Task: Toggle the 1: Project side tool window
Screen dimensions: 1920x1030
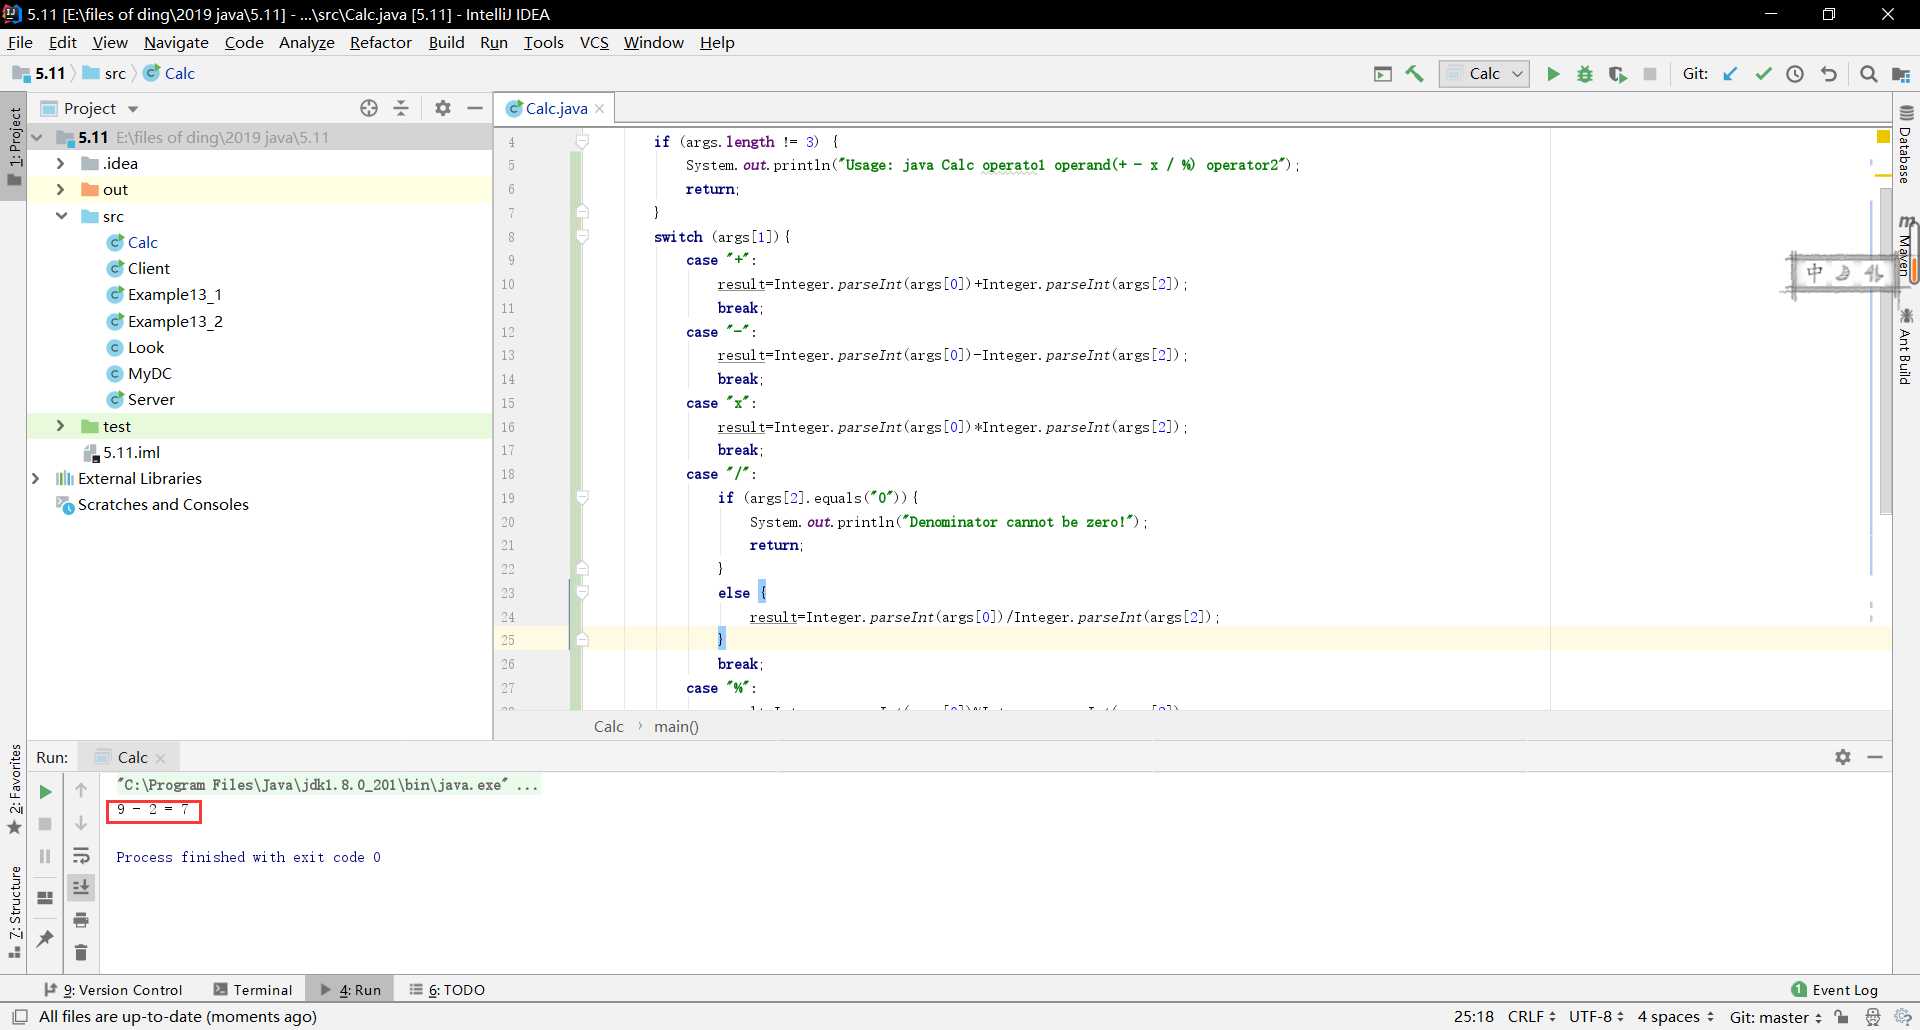Action: click(14, 146)
